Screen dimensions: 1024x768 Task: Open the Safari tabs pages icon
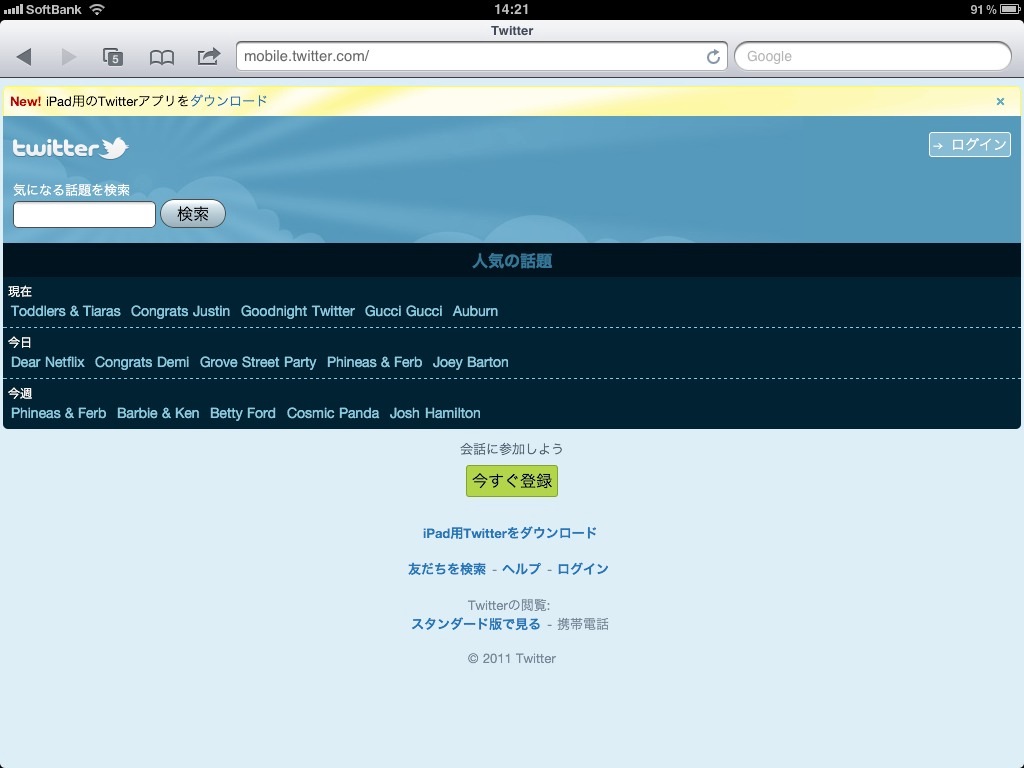coord(113,56)
